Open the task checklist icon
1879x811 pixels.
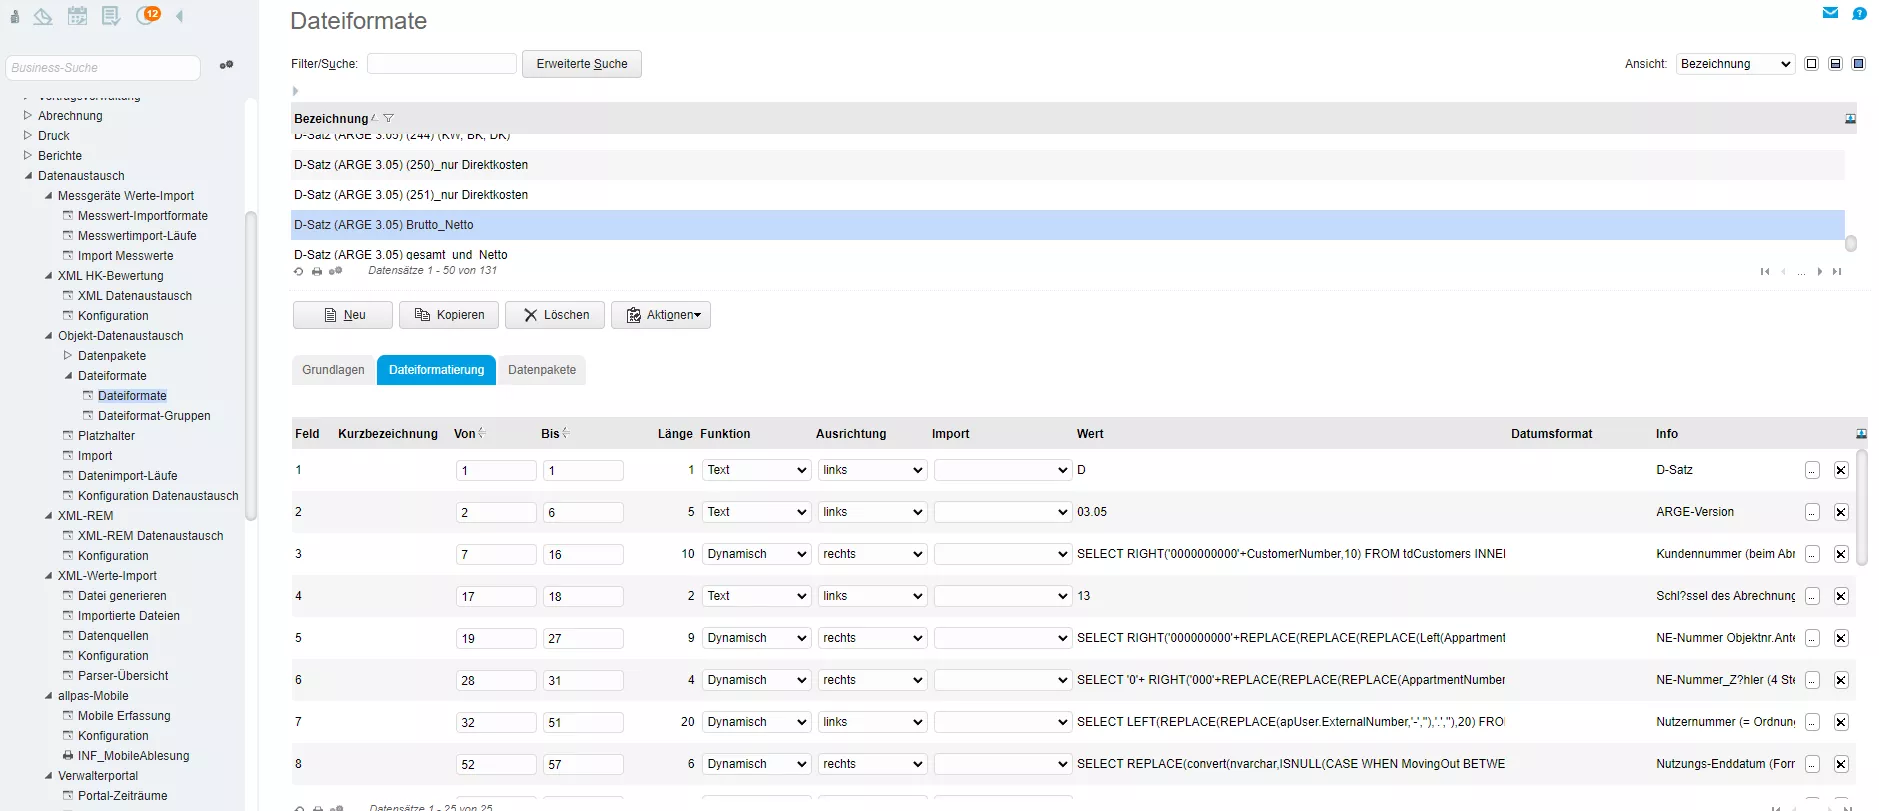tap(111, 15)
